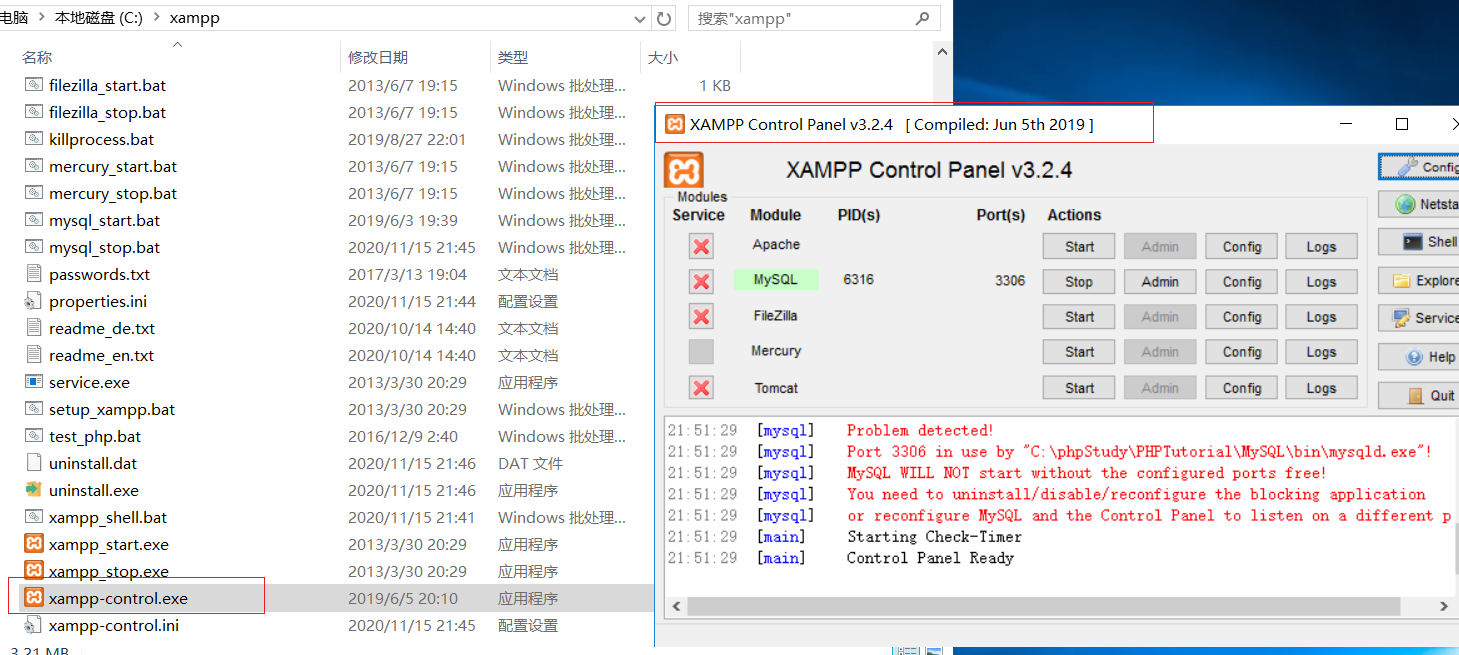The width and height of the screenshot is (1459, 655).
Task: Open the Shell button in the right sidebar
Action: point(1418,242)
